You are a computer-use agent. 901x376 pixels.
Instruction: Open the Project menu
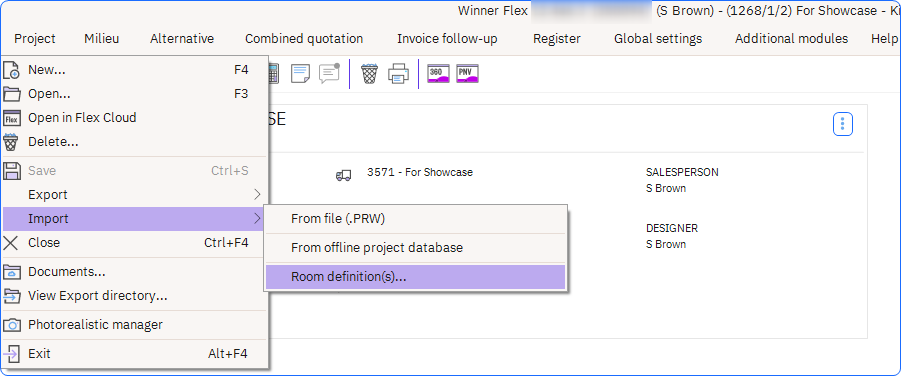(x=34, y=39)
